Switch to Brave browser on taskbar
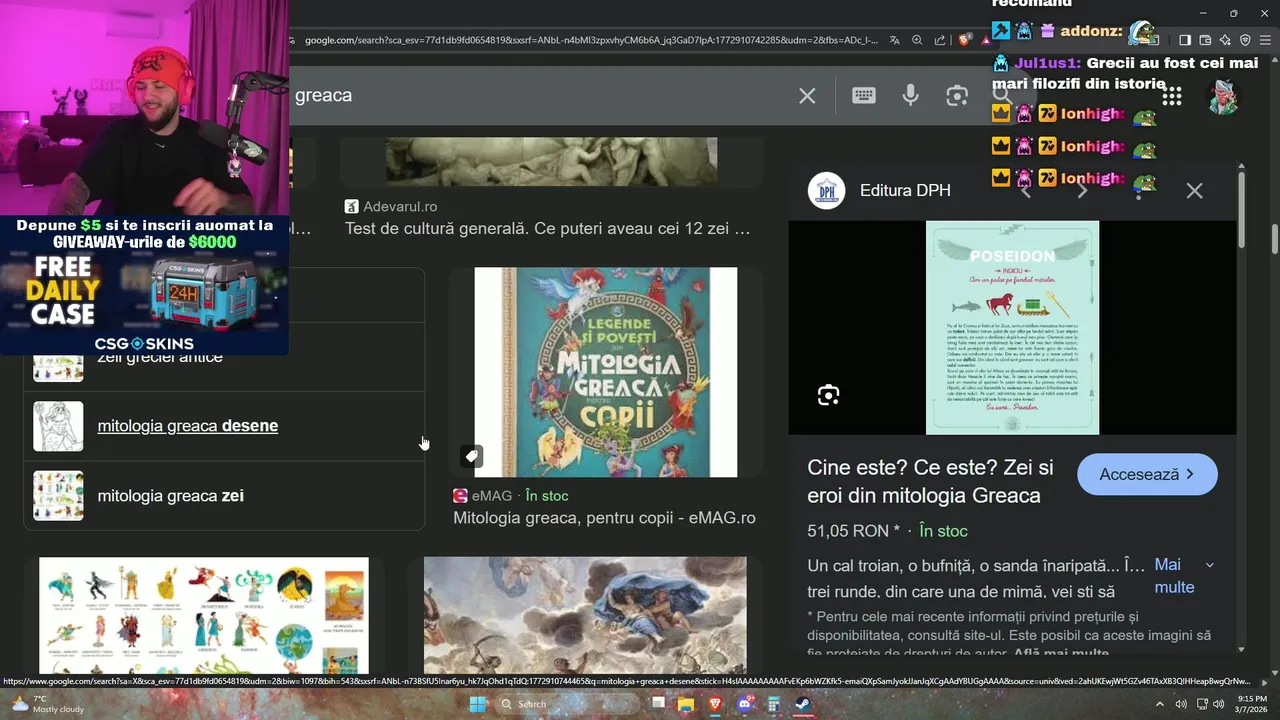The width and height of the screenshot is (1280, 720). (715, 704)
